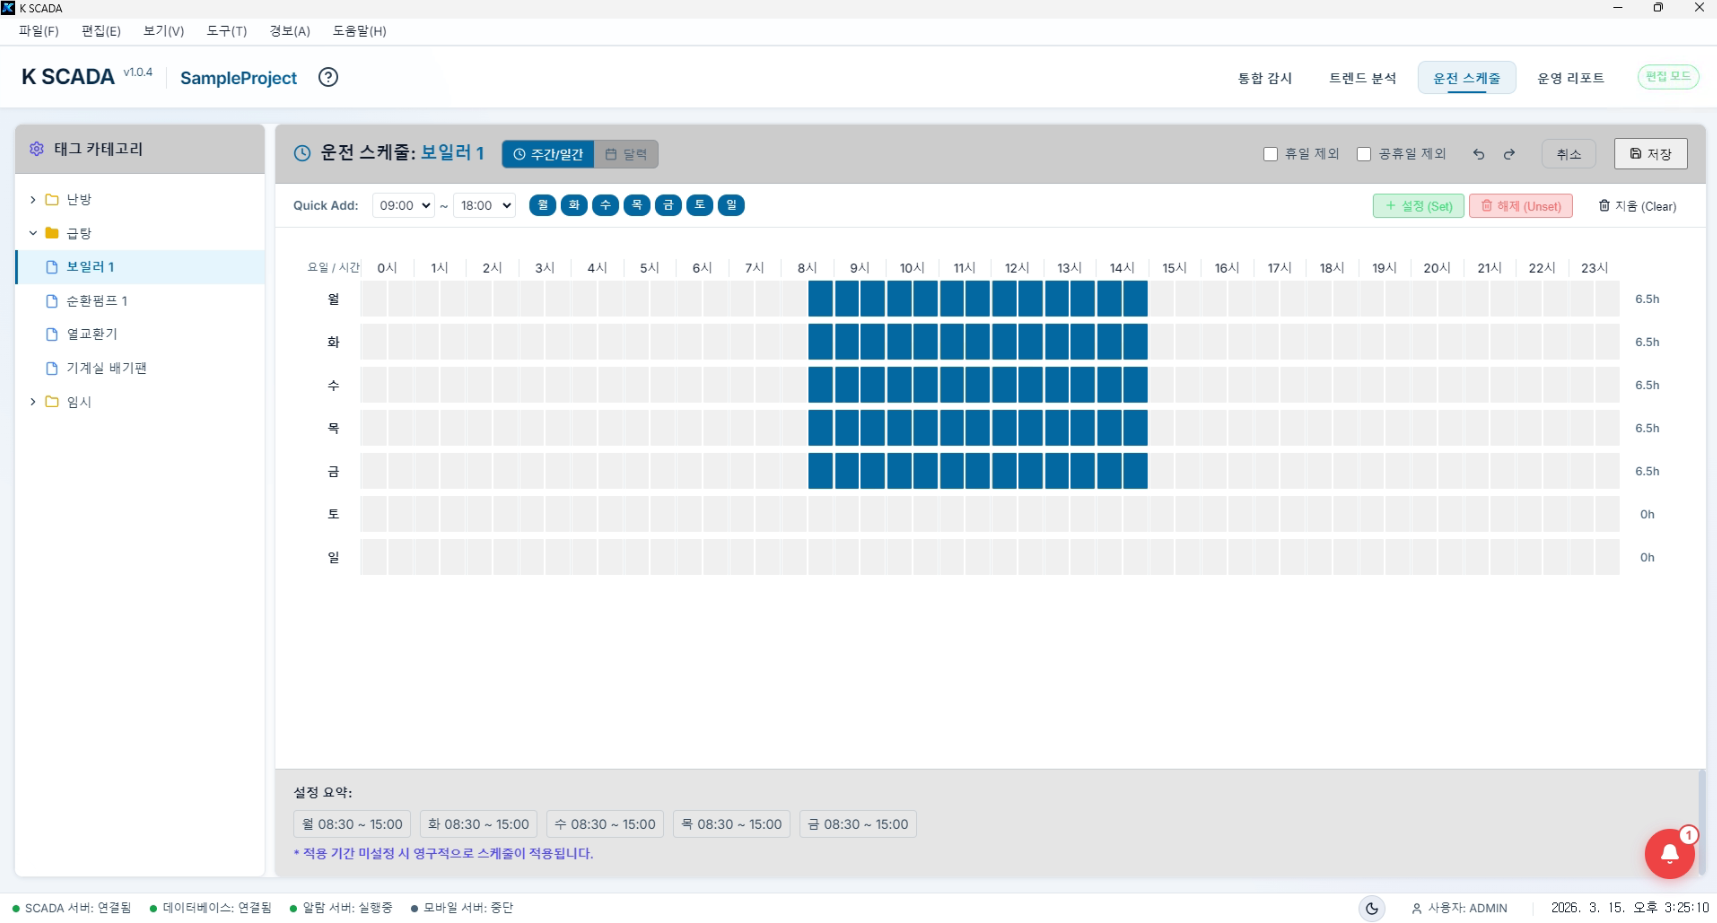The height and width of the screenshot is (923, 1717).
Task: Open the 경보(A) menu
Action: click(x=290, y=31)
